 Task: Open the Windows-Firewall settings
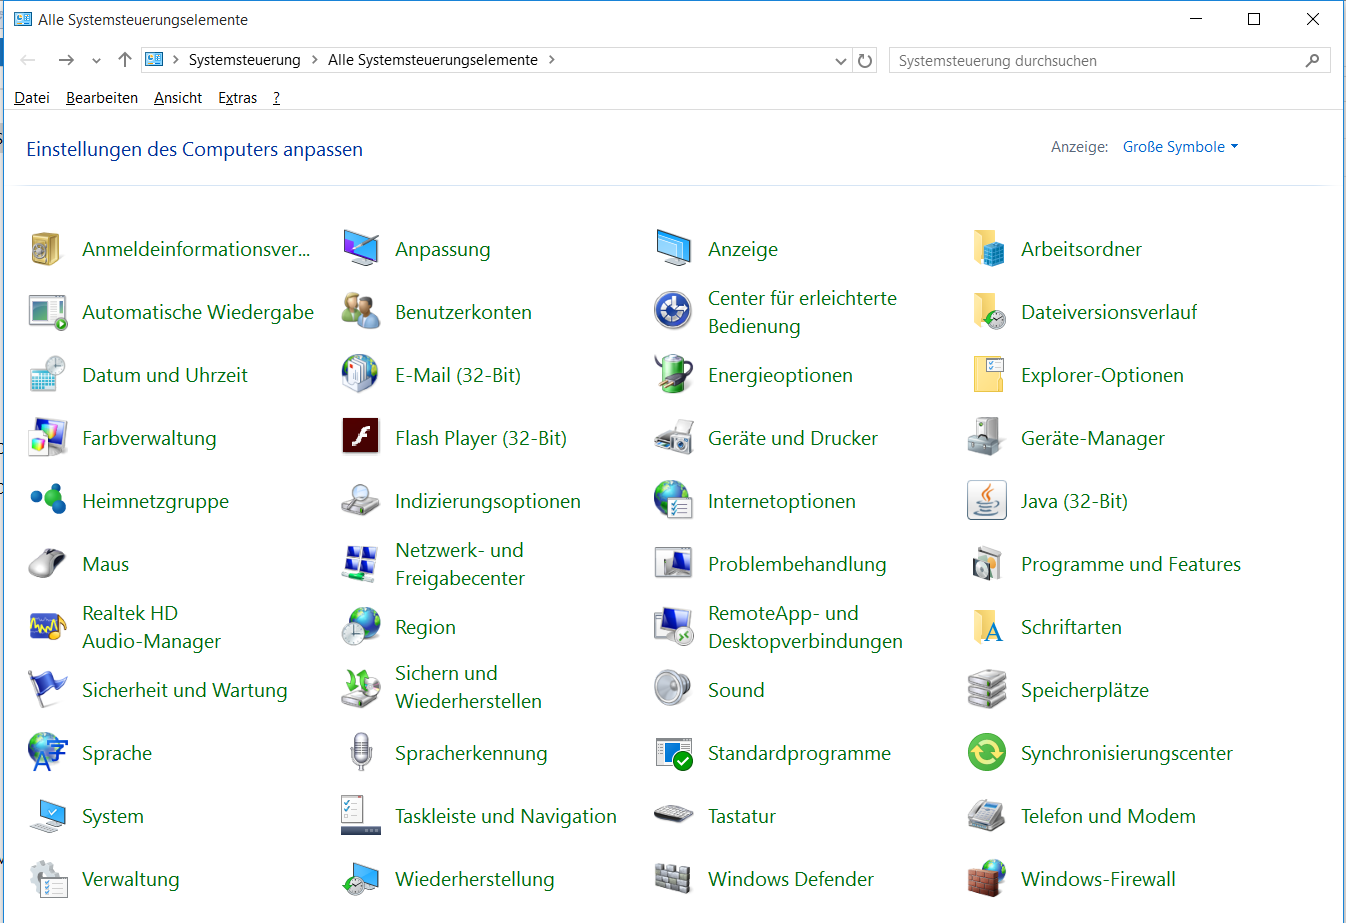click(x=1097, y=879)
